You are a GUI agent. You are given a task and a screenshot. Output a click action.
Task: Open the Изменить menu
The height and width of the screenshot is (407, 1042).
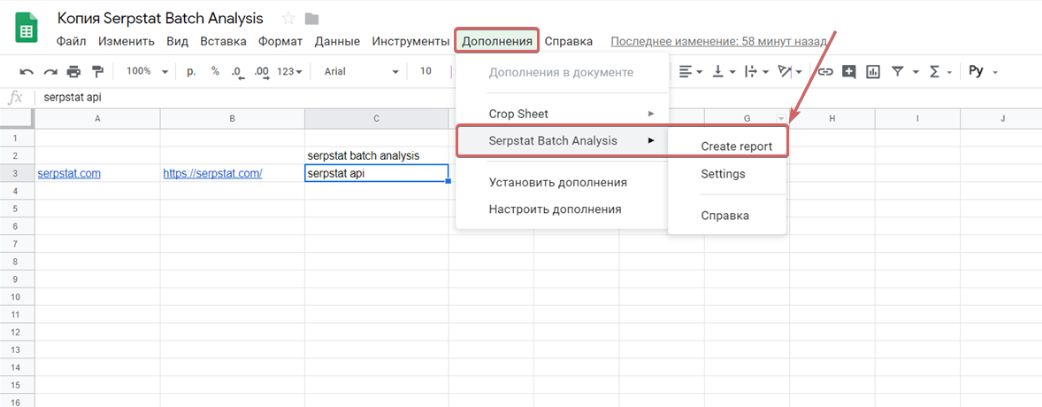(x=126, y=41)
